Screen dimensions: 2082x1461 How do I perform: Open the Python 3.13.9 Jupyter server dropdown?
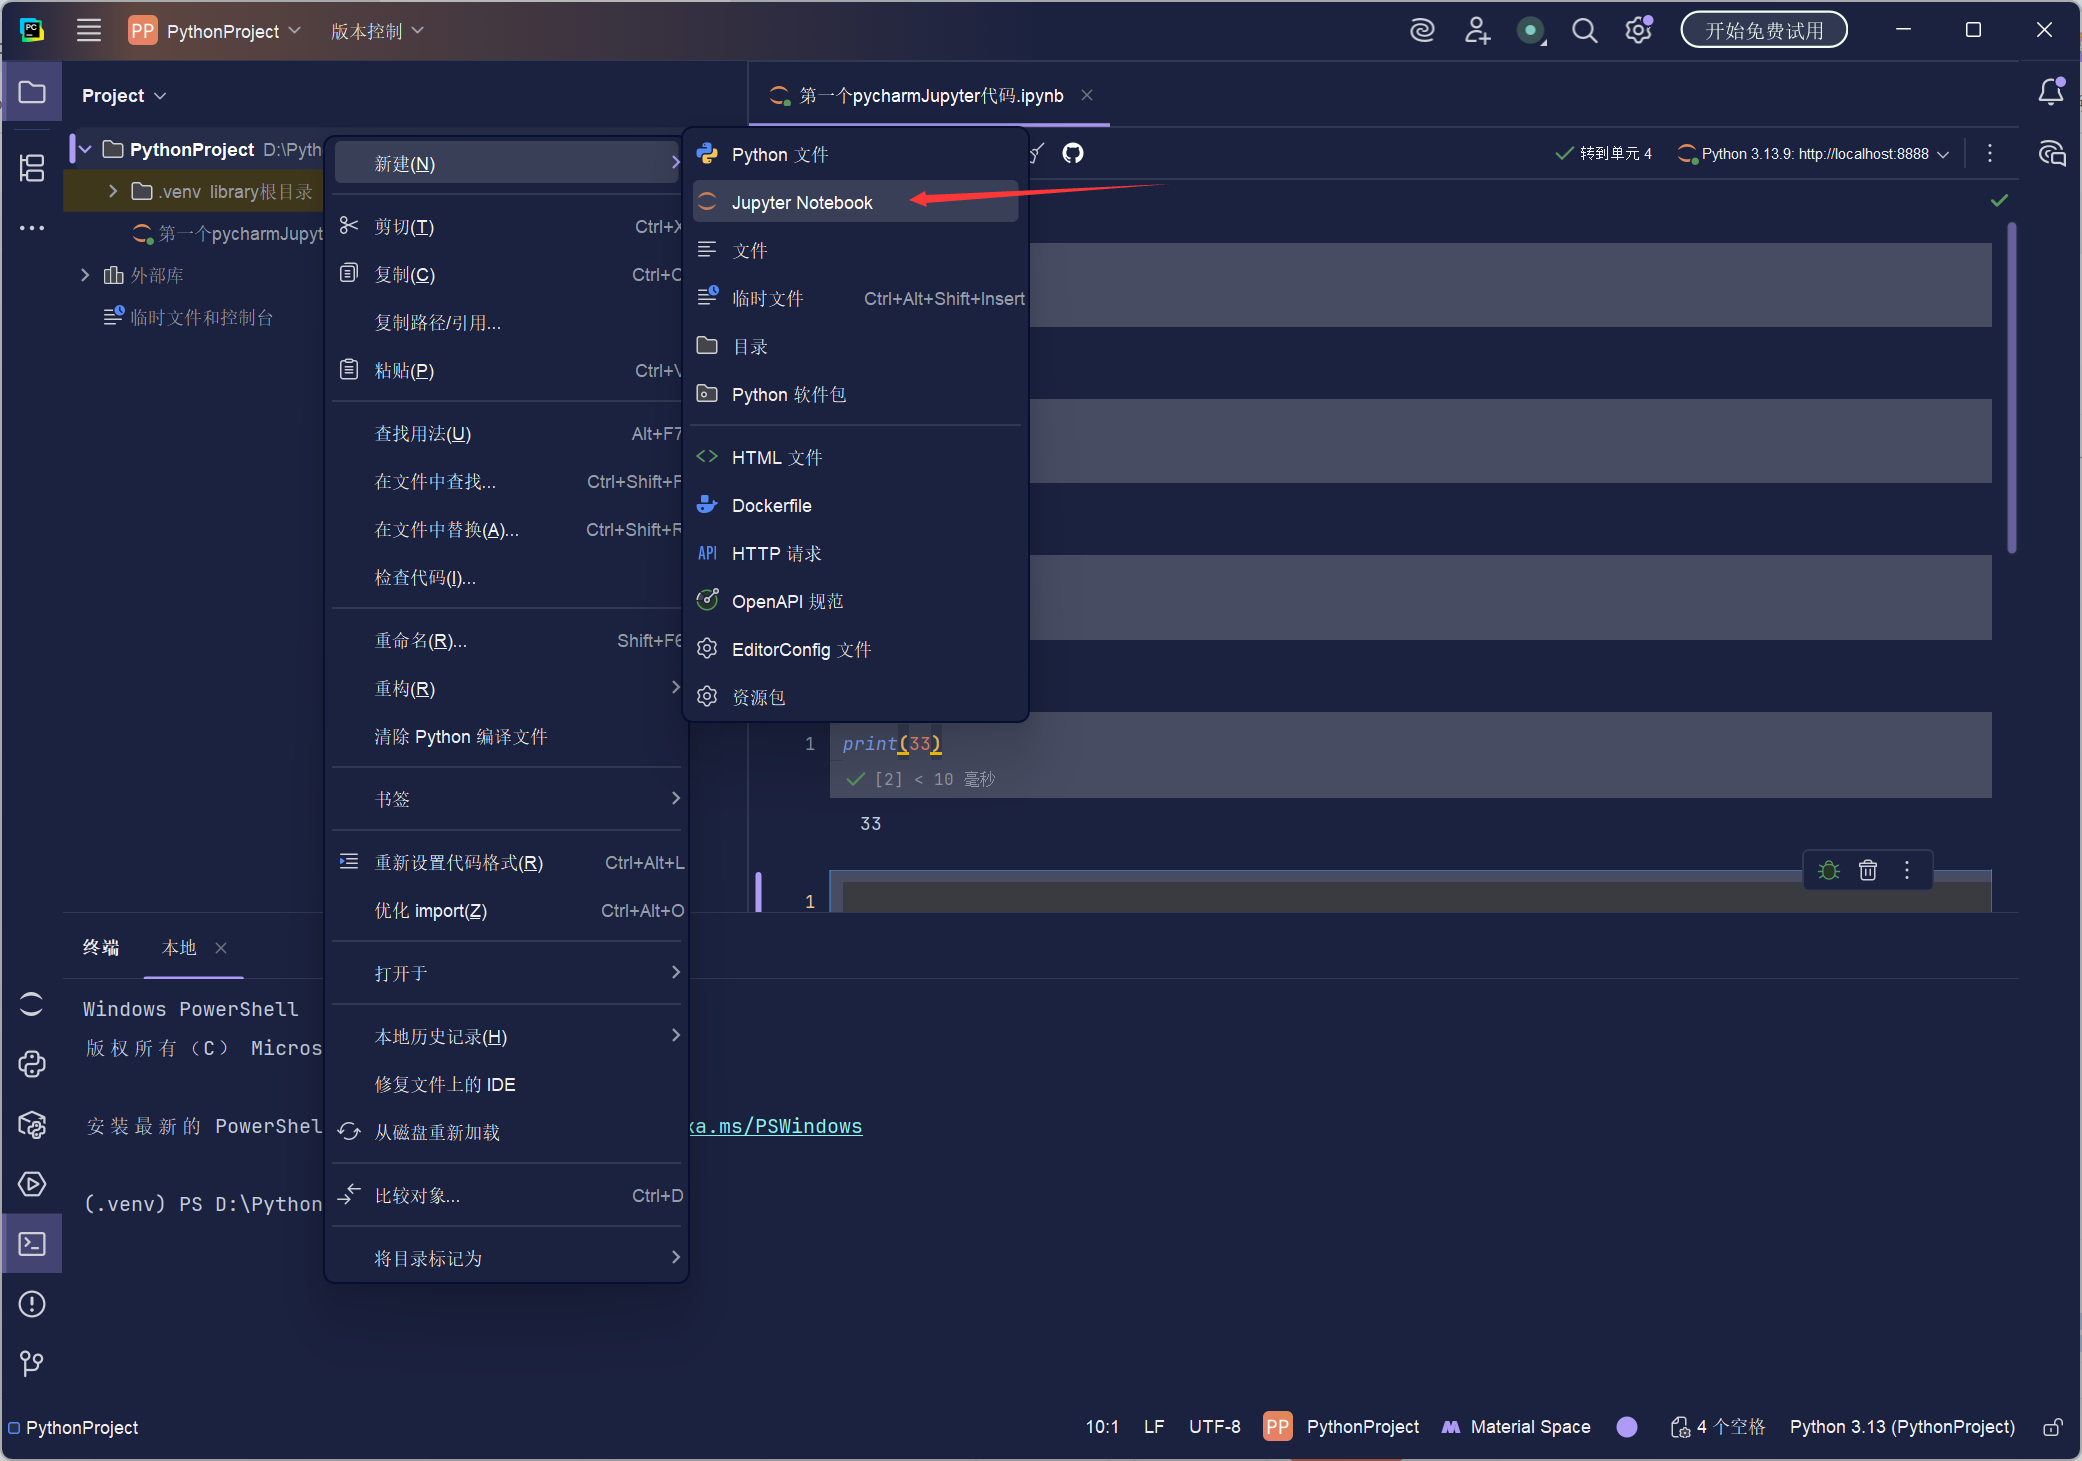(x=1813, y=154)
